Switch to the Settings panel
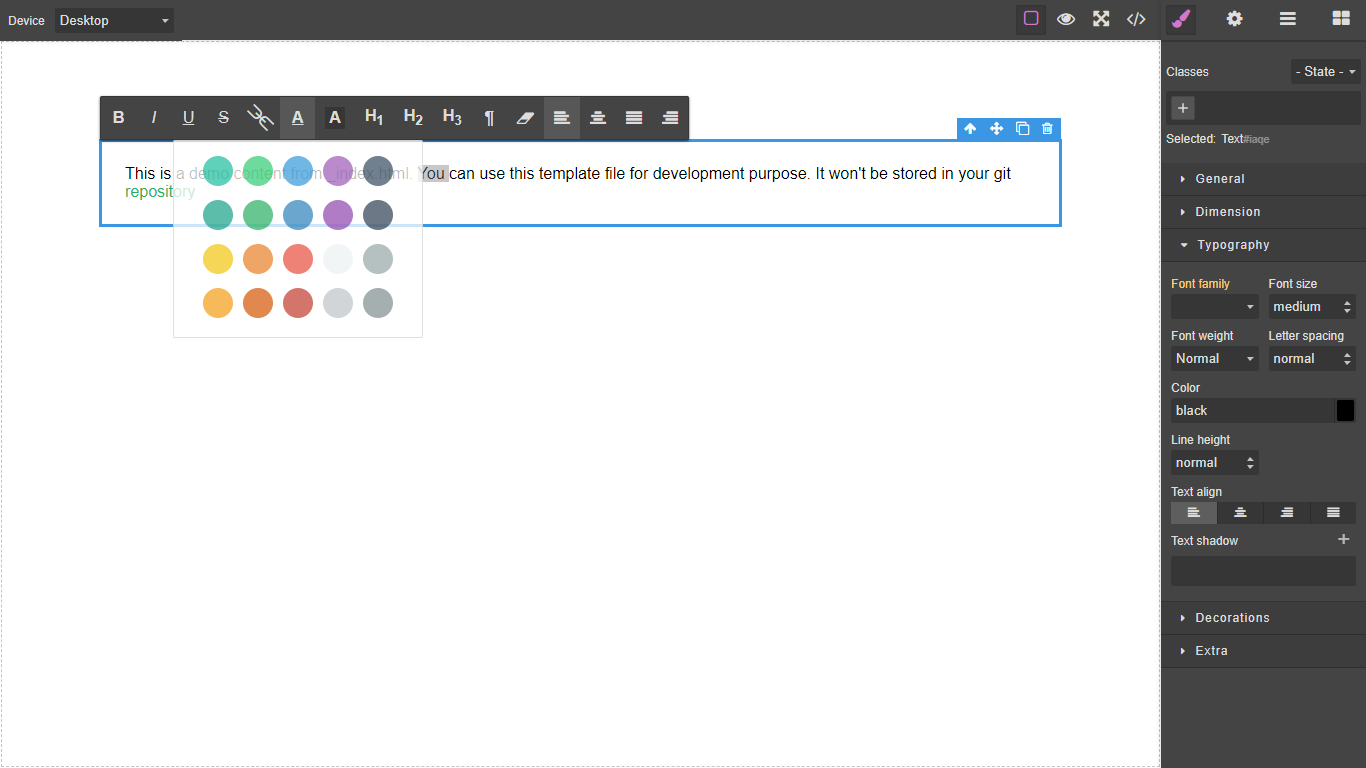Viewport: 1366px width, 768px height. [1234, 19]
